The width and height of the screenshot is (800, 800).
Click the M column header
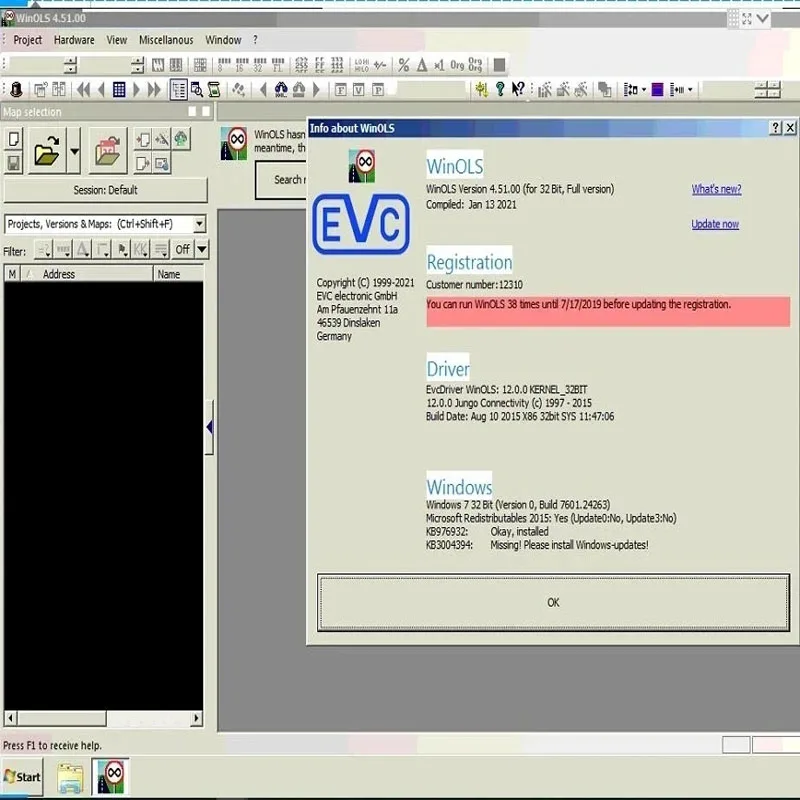click(12, 274)
